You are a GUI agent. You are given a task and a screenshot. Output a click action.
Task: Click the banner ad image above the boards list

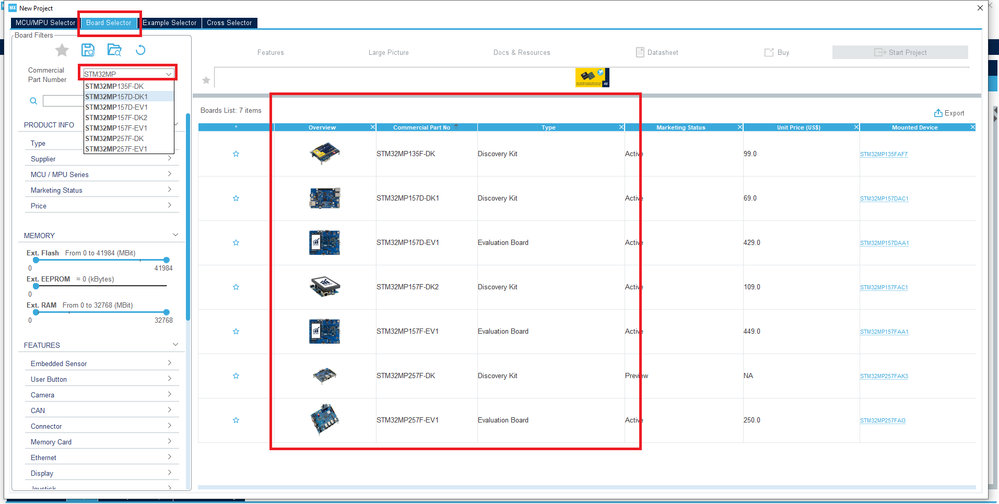click(x=593, y=78)
